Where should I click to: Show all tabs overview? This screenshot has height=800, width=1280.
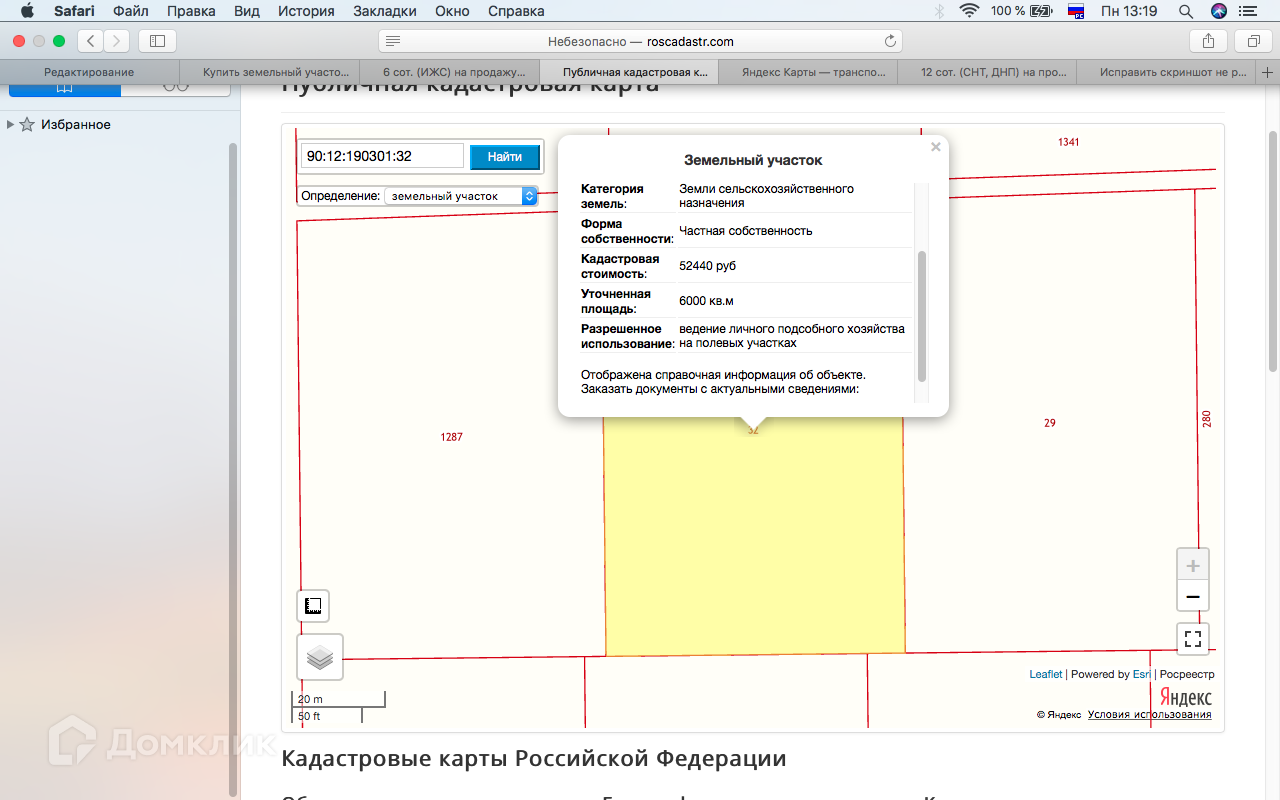point(1253,41)
